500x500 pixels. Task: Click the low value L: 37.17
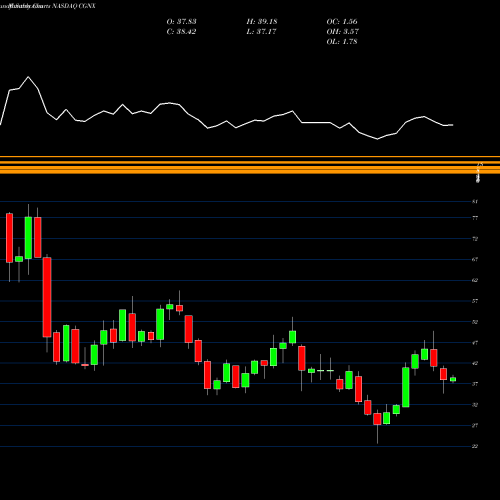click(x=261, y=32)
